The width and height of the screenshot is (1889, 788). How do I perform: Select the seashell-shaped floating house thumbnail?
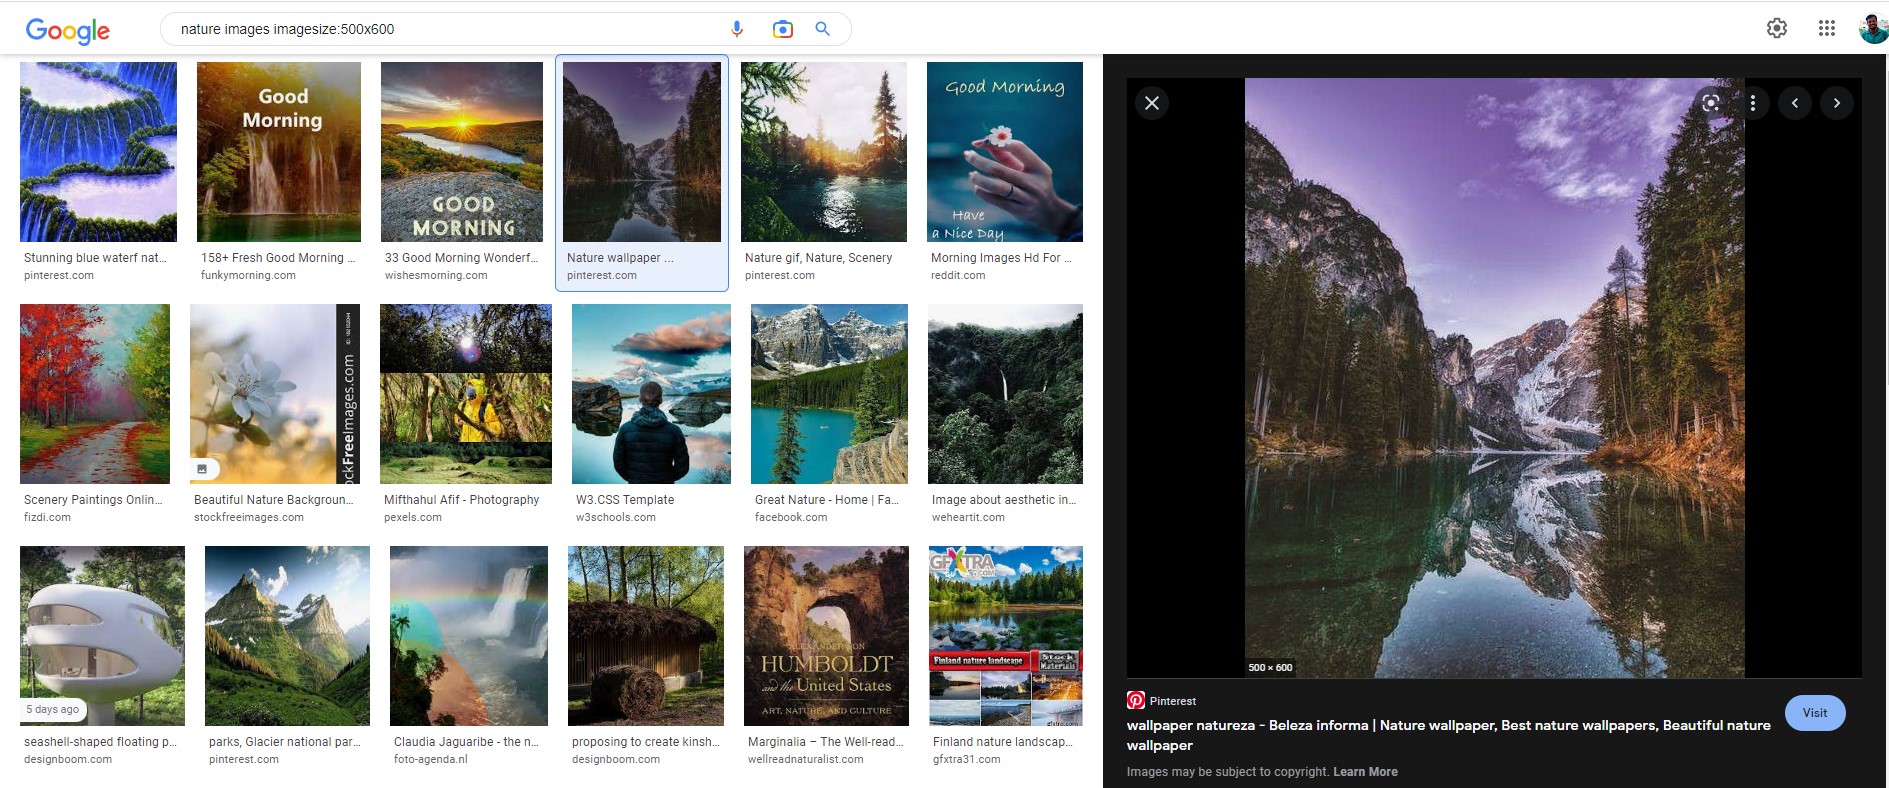coord(102,636)
